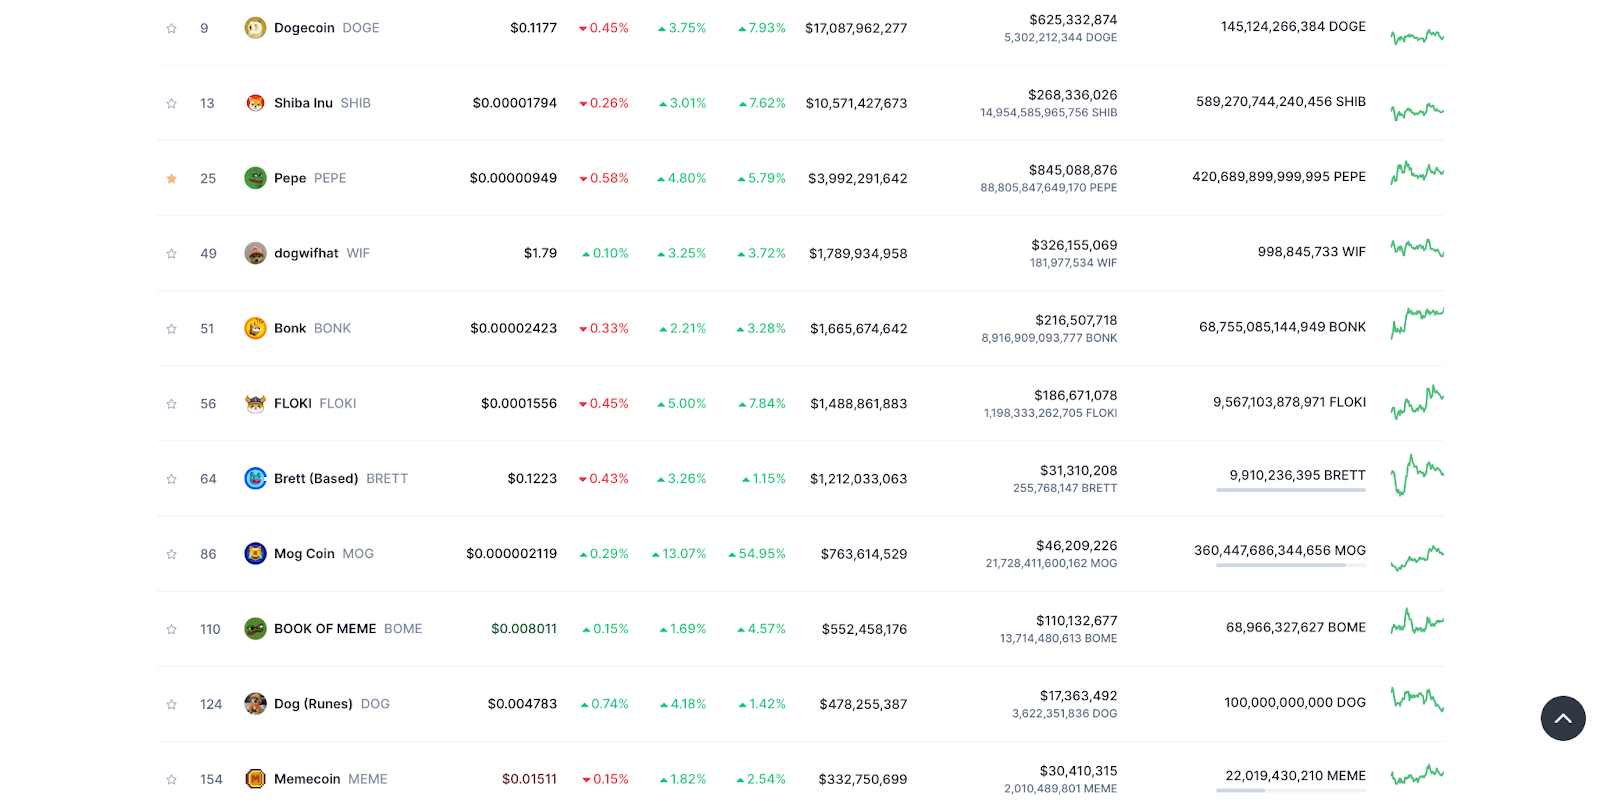The height and width of the screenshot is (812, 1600).
Task: Star Bonk to add to watchlist
Action: click(x=171, y=328)
